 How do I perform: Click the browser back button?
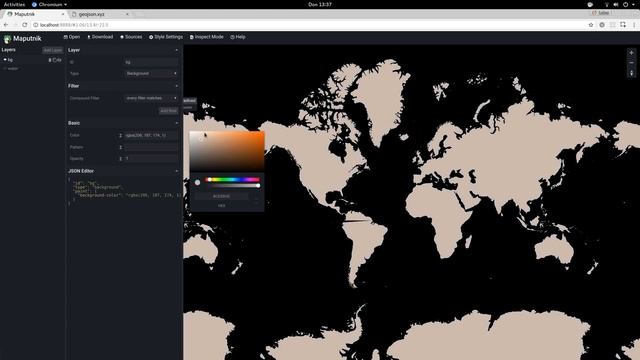click(6, 25)
